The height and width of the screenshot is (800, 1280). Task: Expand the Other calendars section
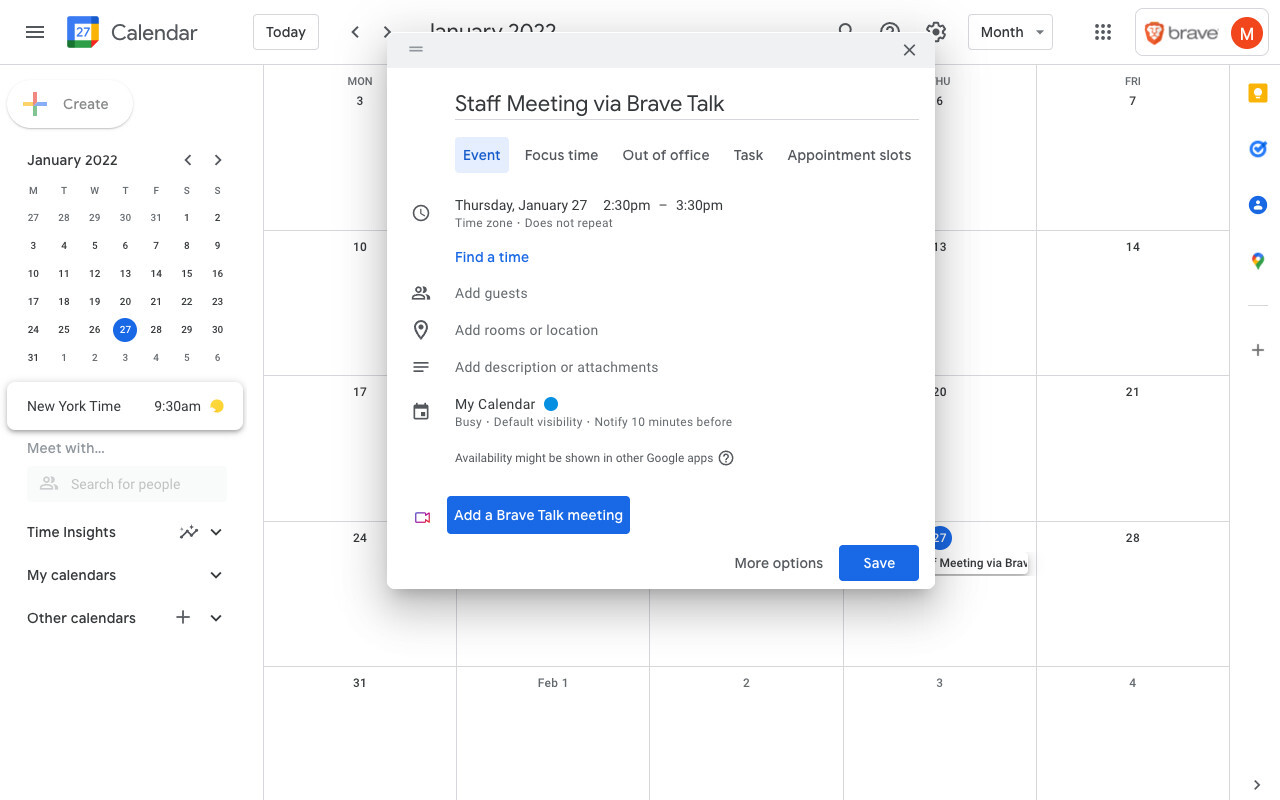(215, 618)
